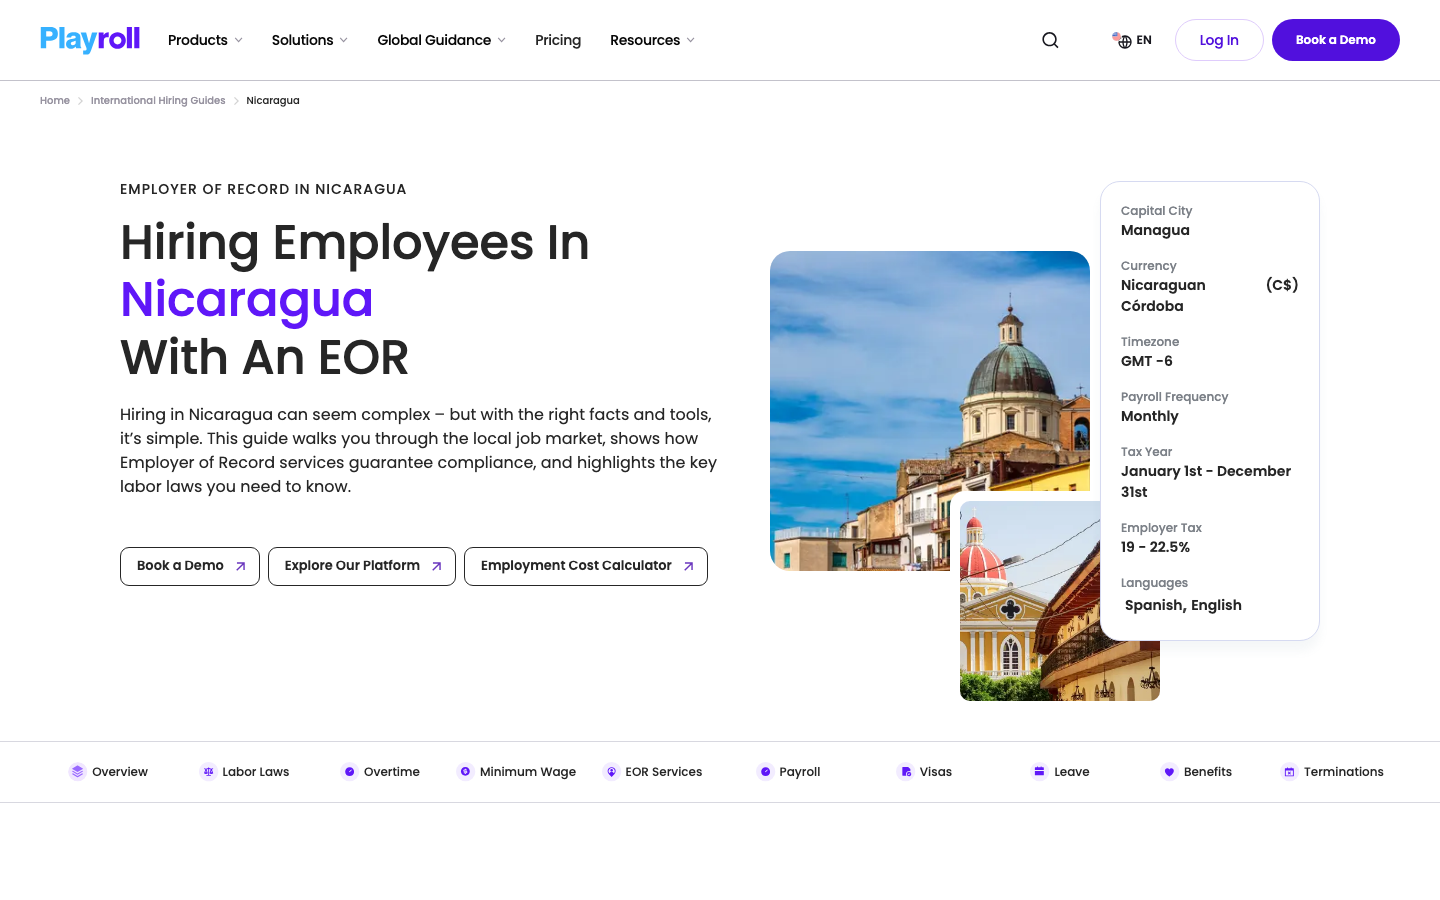The height and width of the screenshot is (900, 1440).
Task: Jump to the Visas section
Action: (x=924, y=772)
